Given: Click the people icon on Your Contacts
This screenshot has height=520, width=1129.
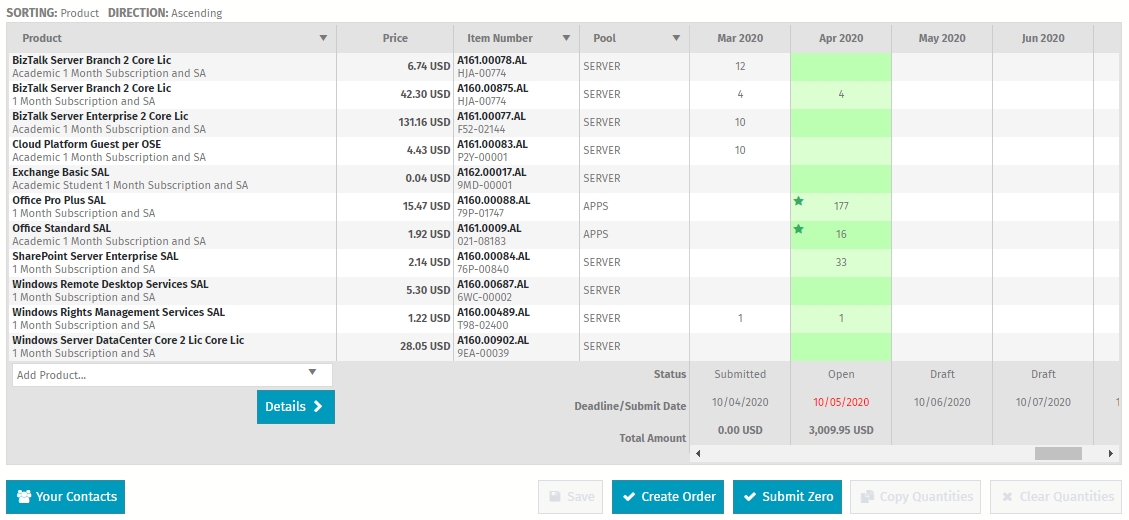Looking at the screenshot, I should [x=23, y=497].
